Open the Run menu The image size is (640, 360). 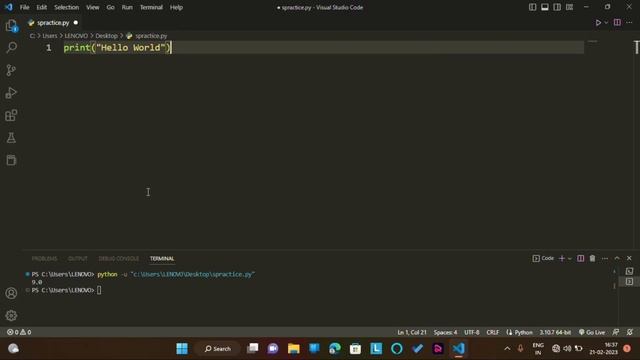coord(127,7)
